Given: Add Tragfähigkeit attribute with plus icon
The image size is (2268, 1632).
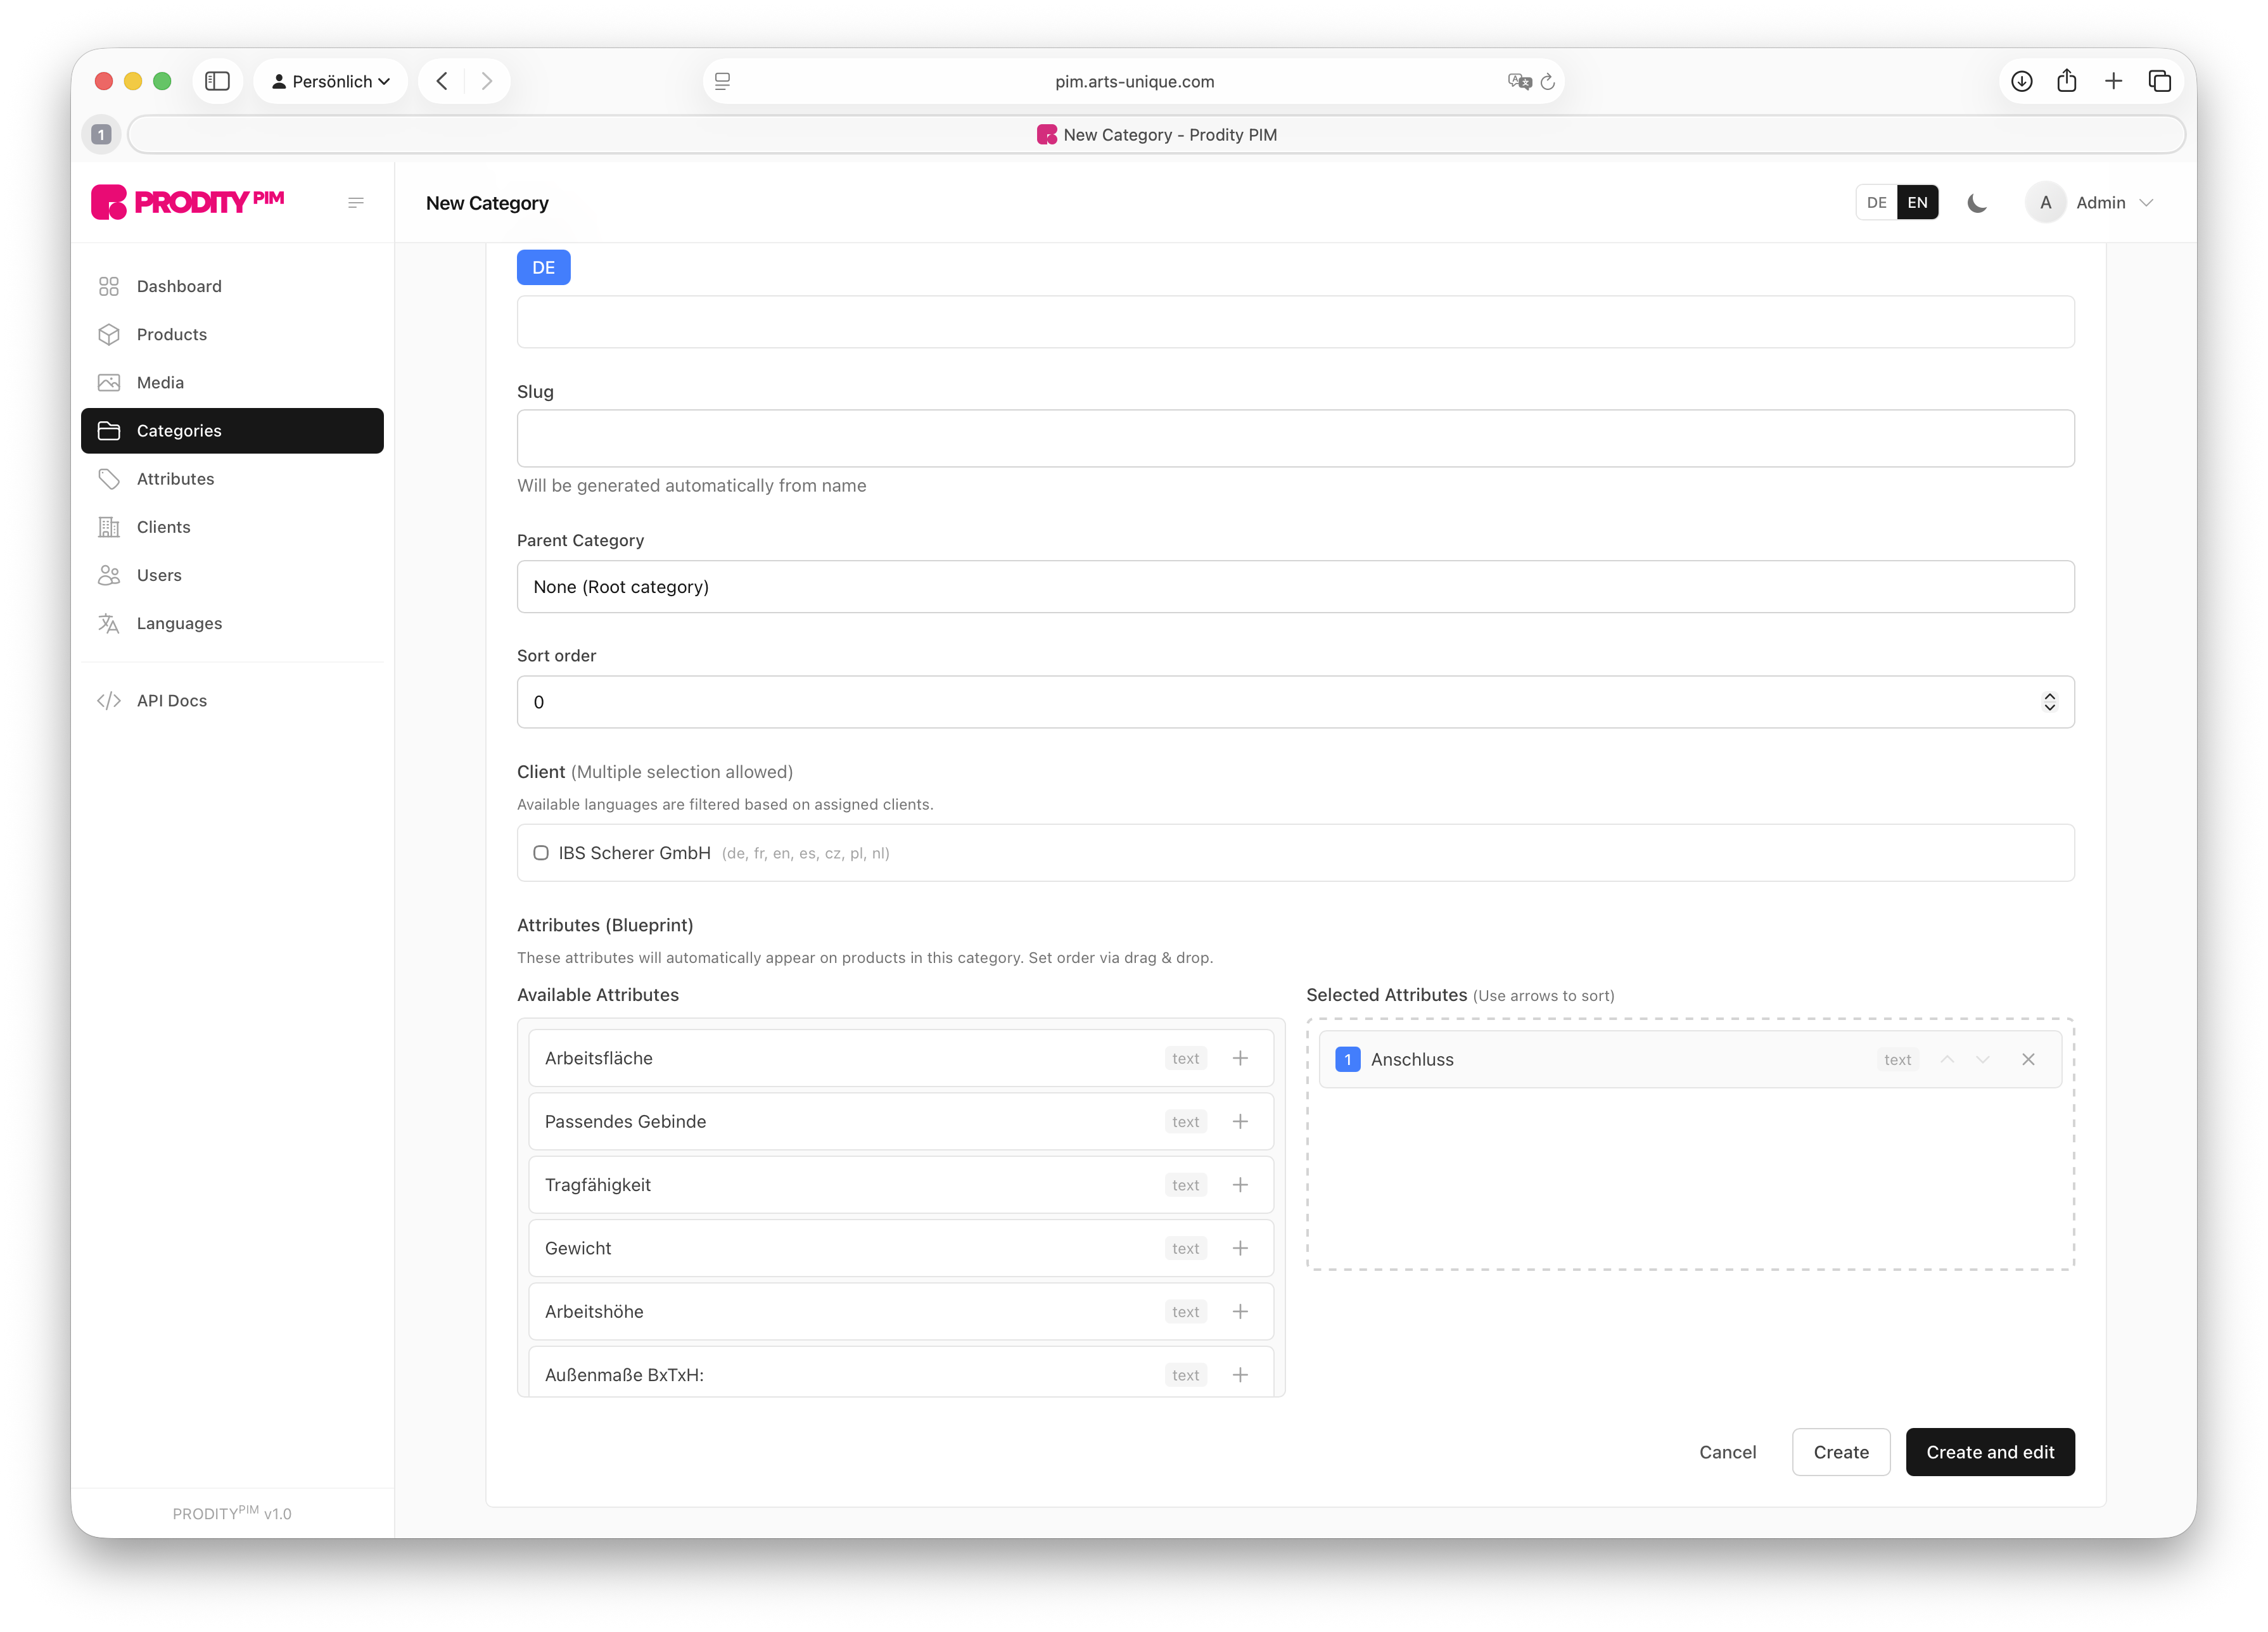Looking at the screenshot, I should click(1240, 1185).
